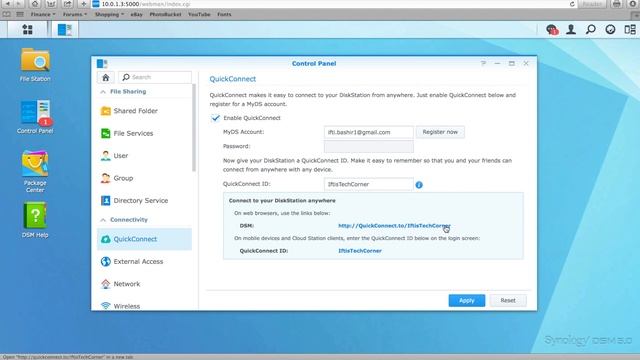
Task: Open the DSM Main Menu grid icon
Action: point(27,29)
